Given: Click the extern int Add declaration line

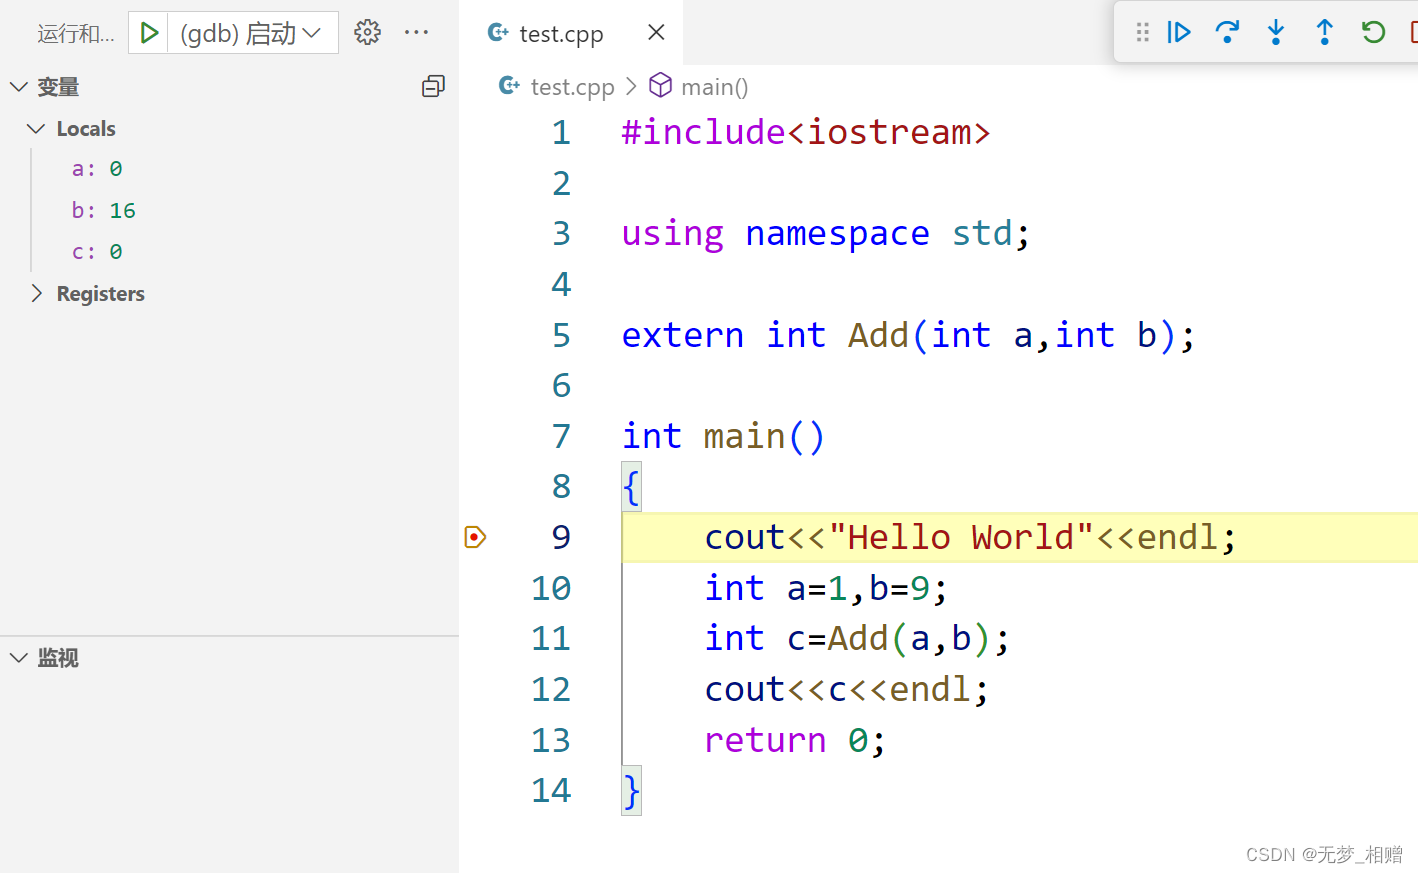Looking at the screenshot, I should click(908, 335).
